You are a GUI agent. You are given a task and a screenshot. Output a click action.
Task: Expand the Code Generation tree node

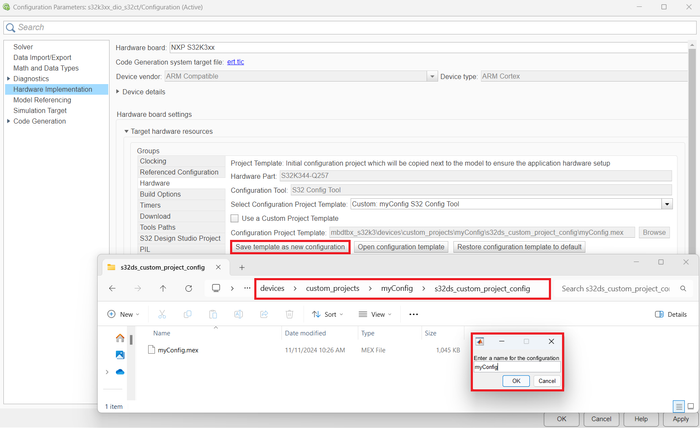click(8, 121)
